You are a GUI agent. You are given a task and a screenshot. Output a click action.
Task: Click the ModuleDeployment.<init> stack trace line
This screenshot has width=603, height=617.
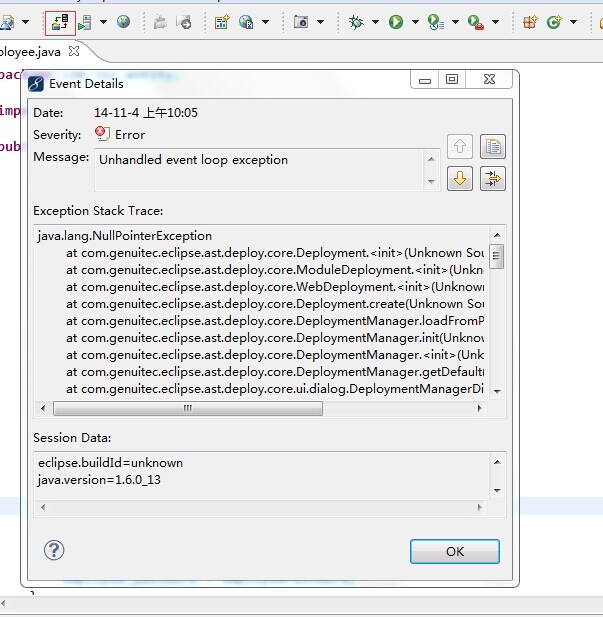click(x=275, y=270)
